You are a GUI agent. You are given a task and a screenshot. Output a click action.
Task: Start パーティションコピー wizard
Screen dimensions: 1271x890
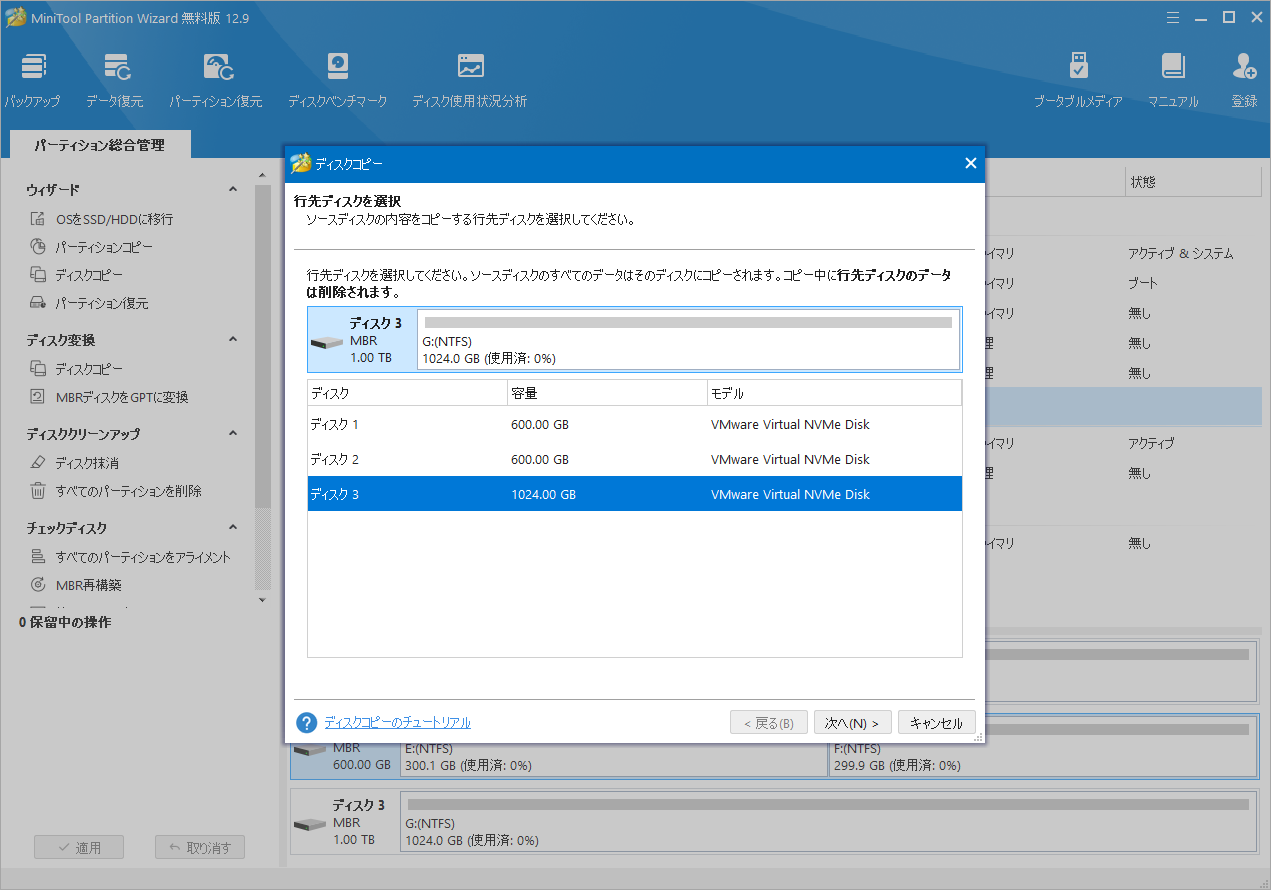[91, 247]
